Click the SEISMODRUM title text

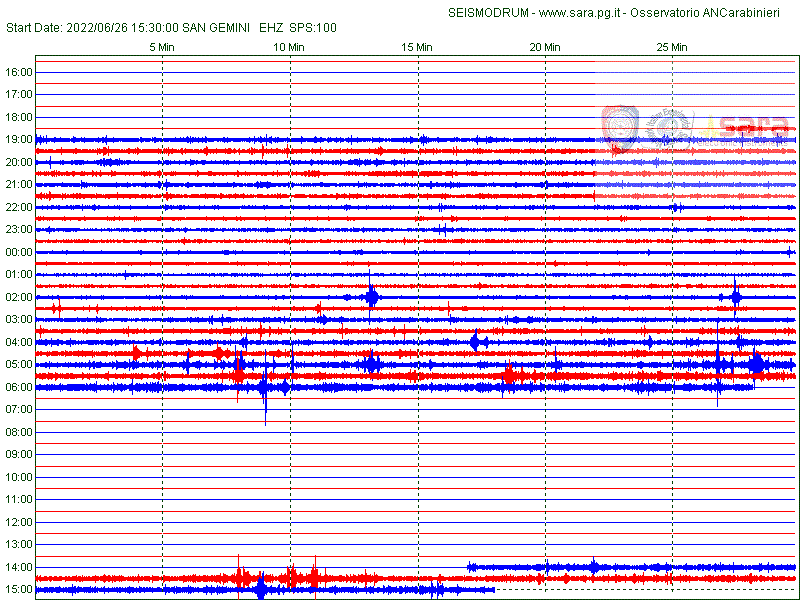[x=488, y=13]
